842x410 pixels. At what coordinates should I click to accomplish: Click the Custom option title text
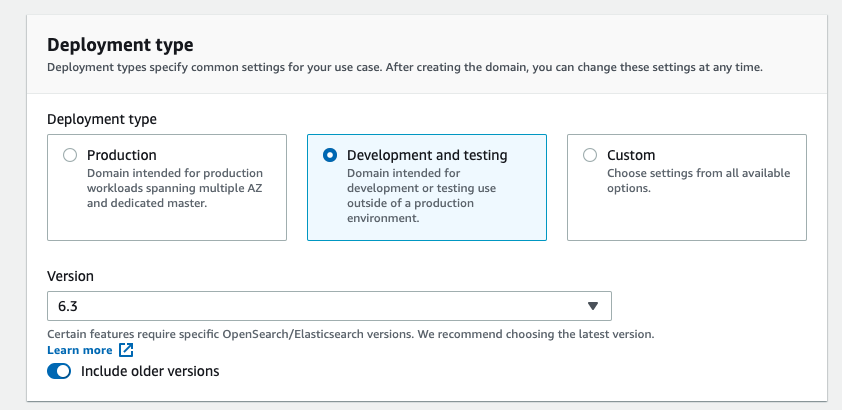631,155
